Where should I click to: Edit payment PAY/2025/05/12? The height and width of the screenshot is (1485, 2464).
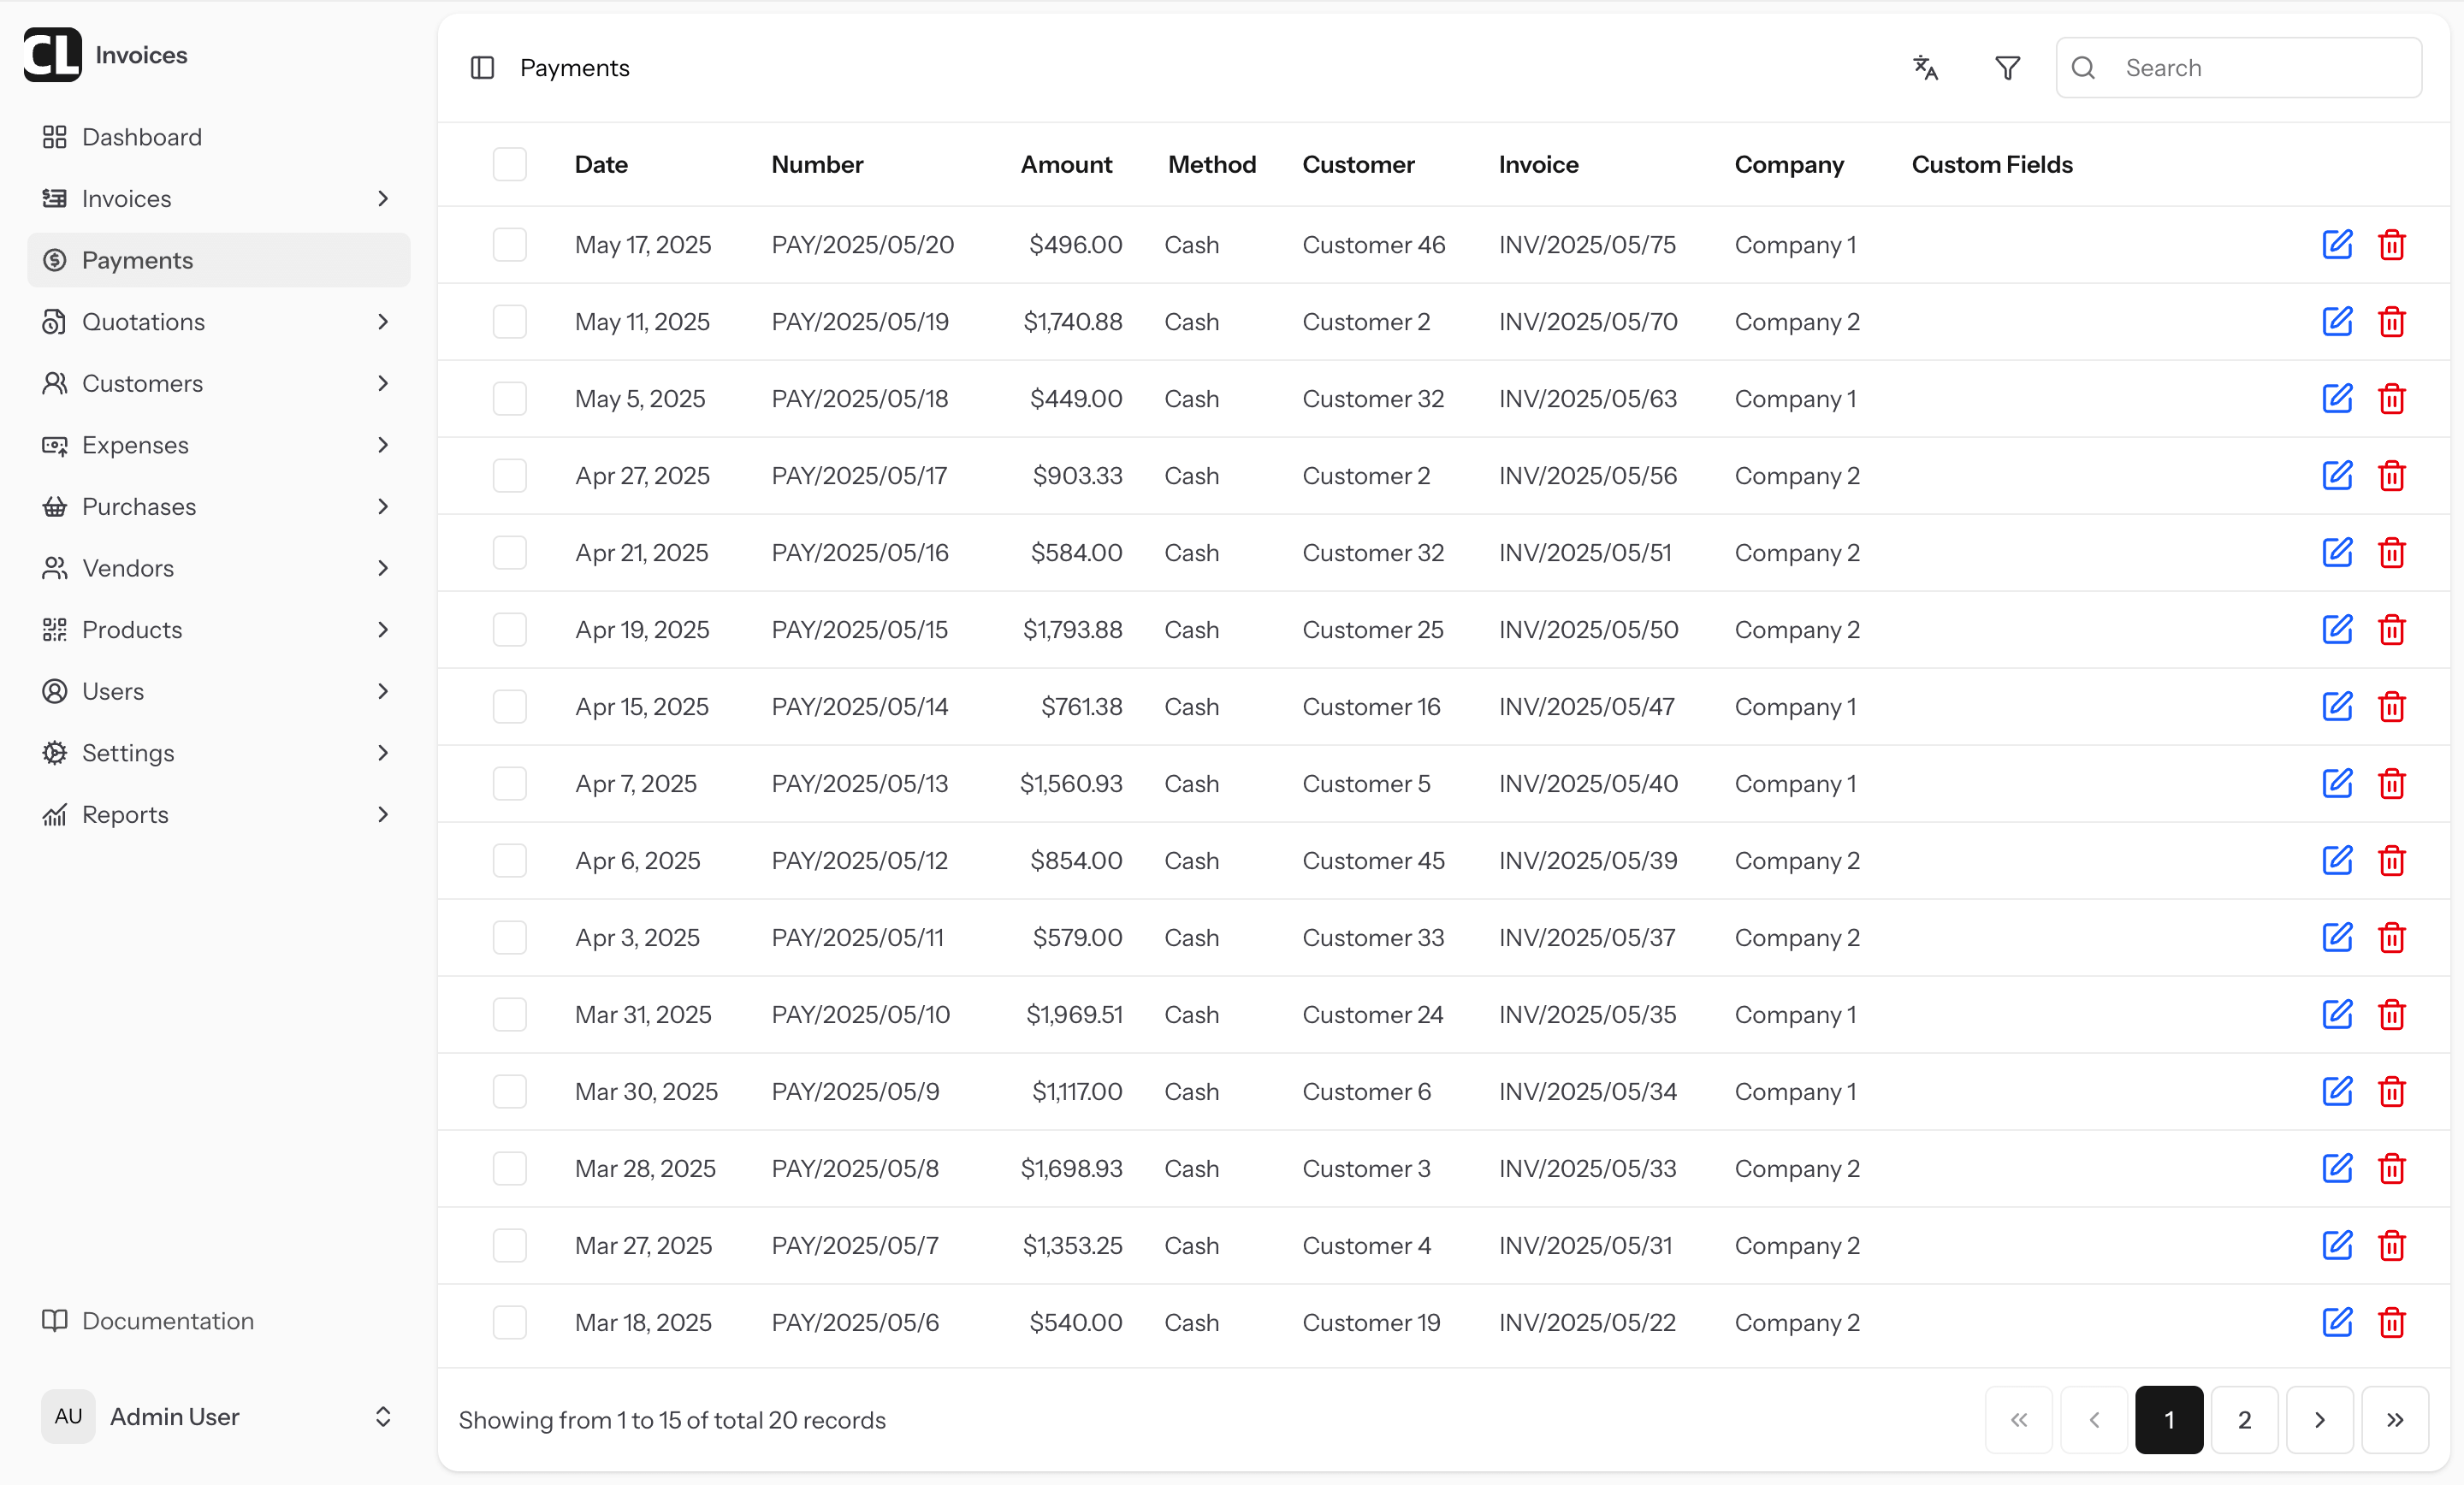pos(2337,860)
